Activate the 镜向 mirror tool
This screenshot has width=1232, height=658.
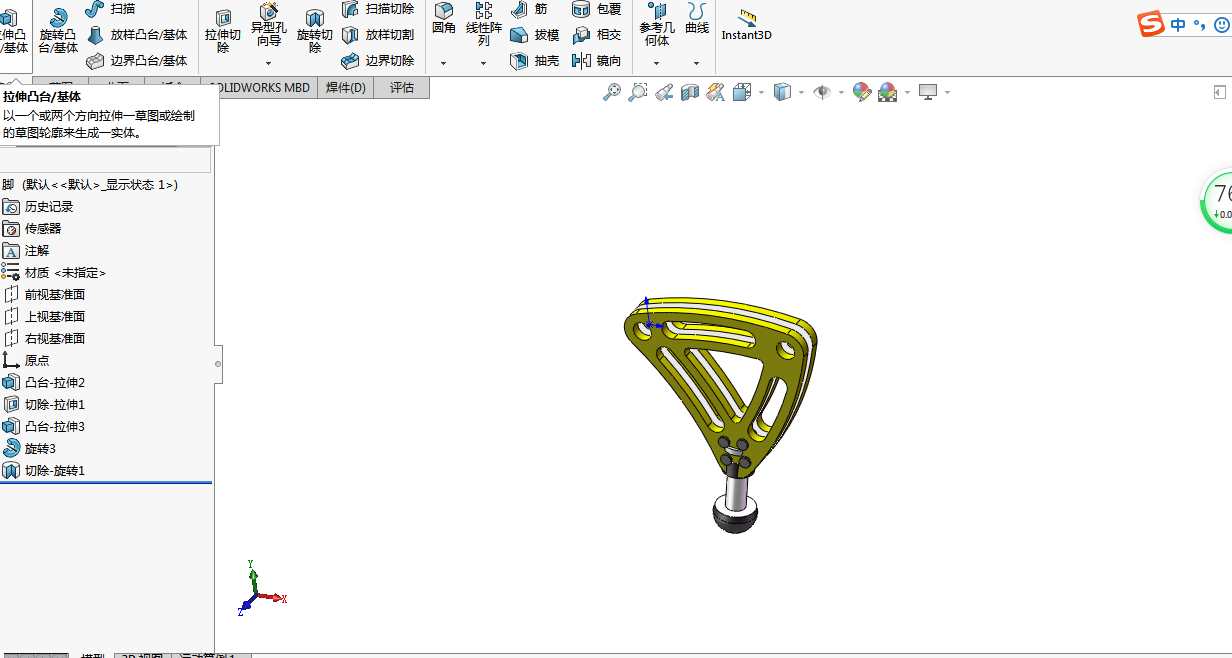point(597,61)
